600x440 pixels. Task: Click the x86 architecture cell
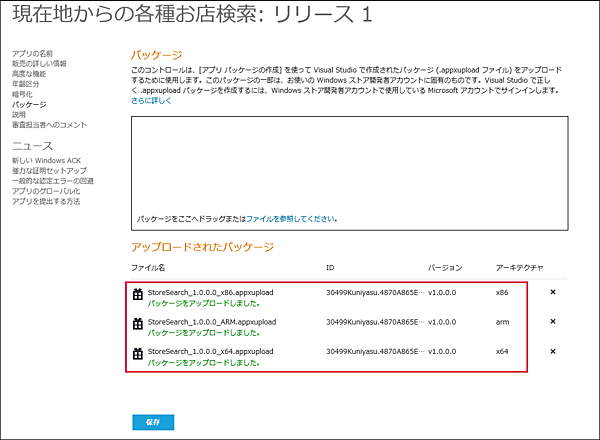[502, 292]
